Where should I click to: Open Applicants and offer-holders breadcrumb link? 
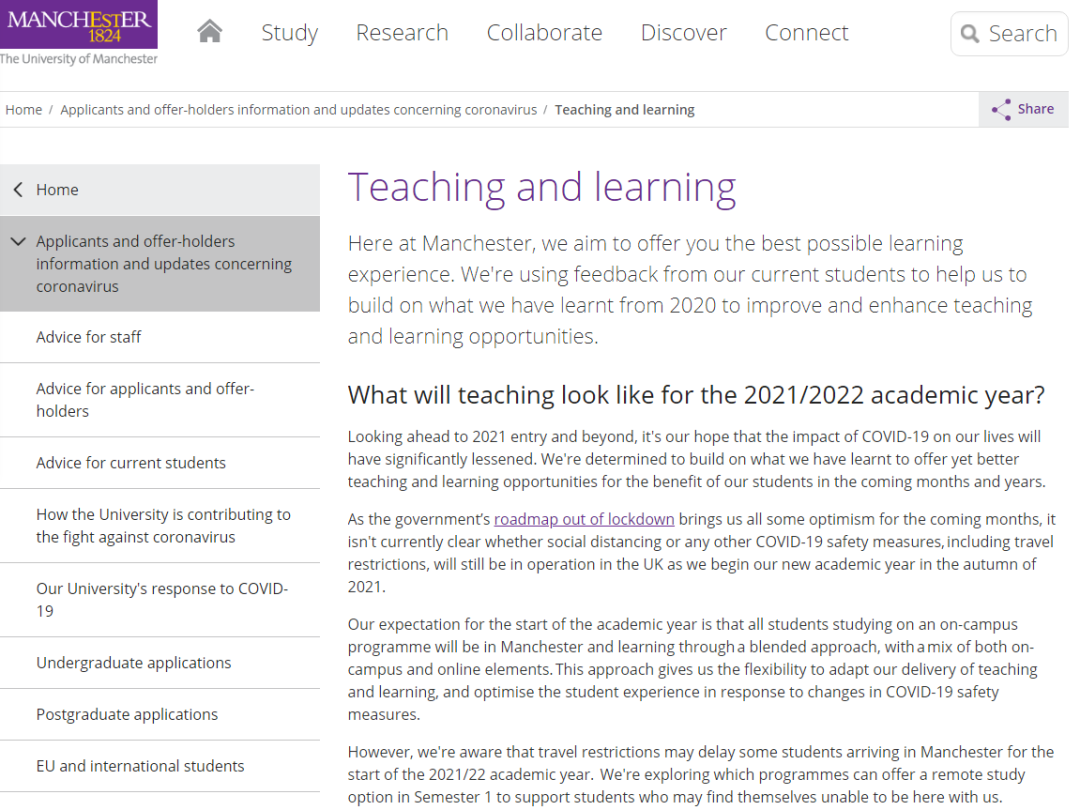point(298,110)
